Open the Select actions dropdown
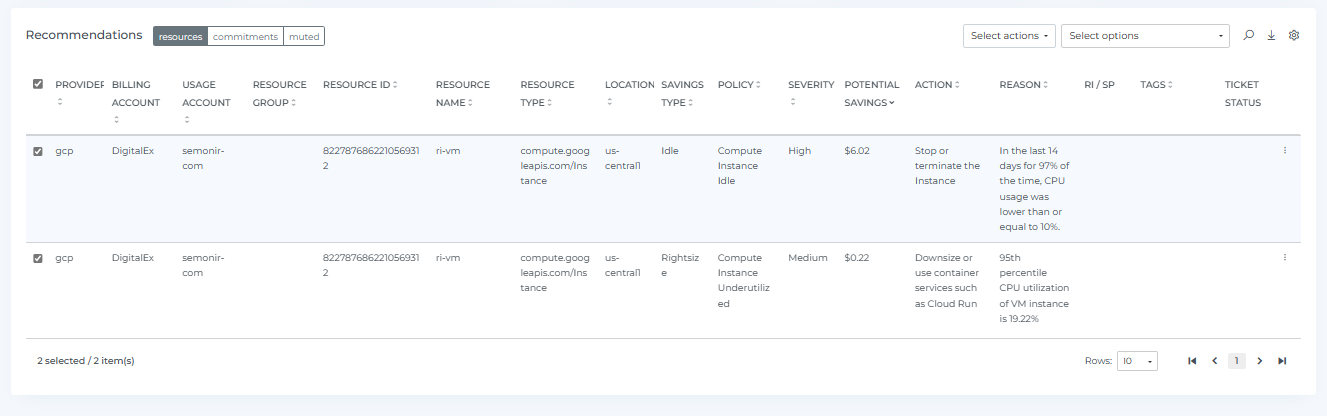 click(x=1009, y=36)
